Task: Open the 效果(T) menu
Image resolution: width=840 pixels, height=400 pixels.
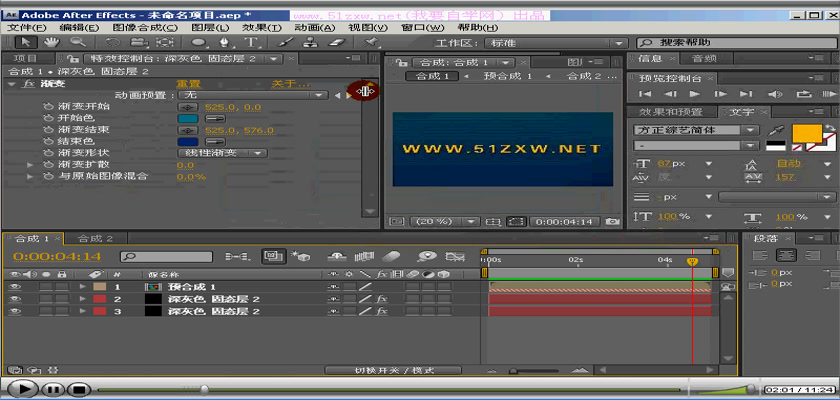Action: coord(261,28)
